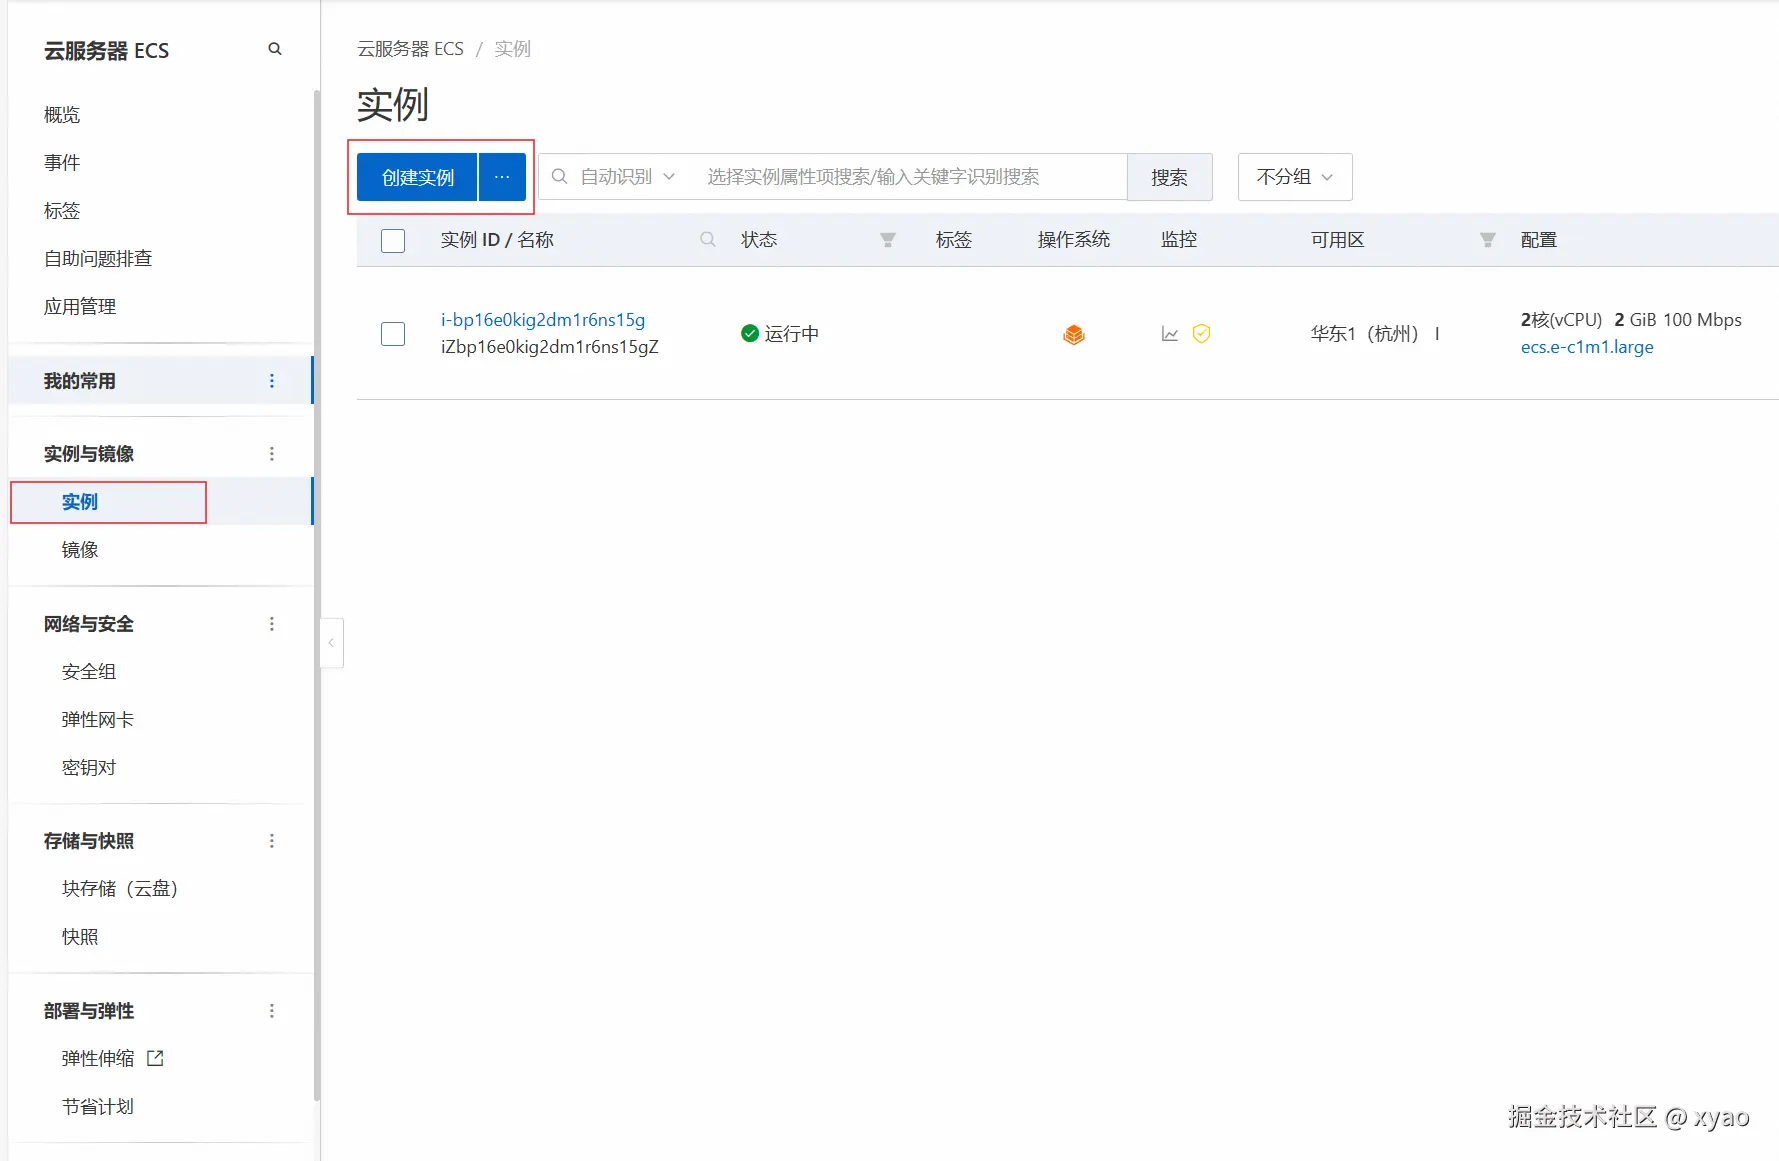Click the 配置 column header
The height and width of the screenshot is (1161, 1779).
point(1539,240)
